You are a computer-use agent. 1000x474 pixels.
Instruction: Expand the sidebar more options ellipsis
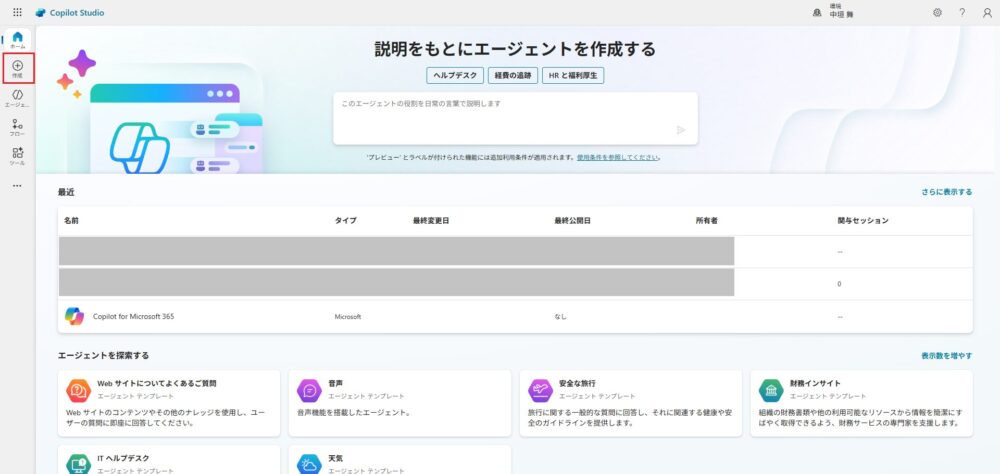[17, 186]
